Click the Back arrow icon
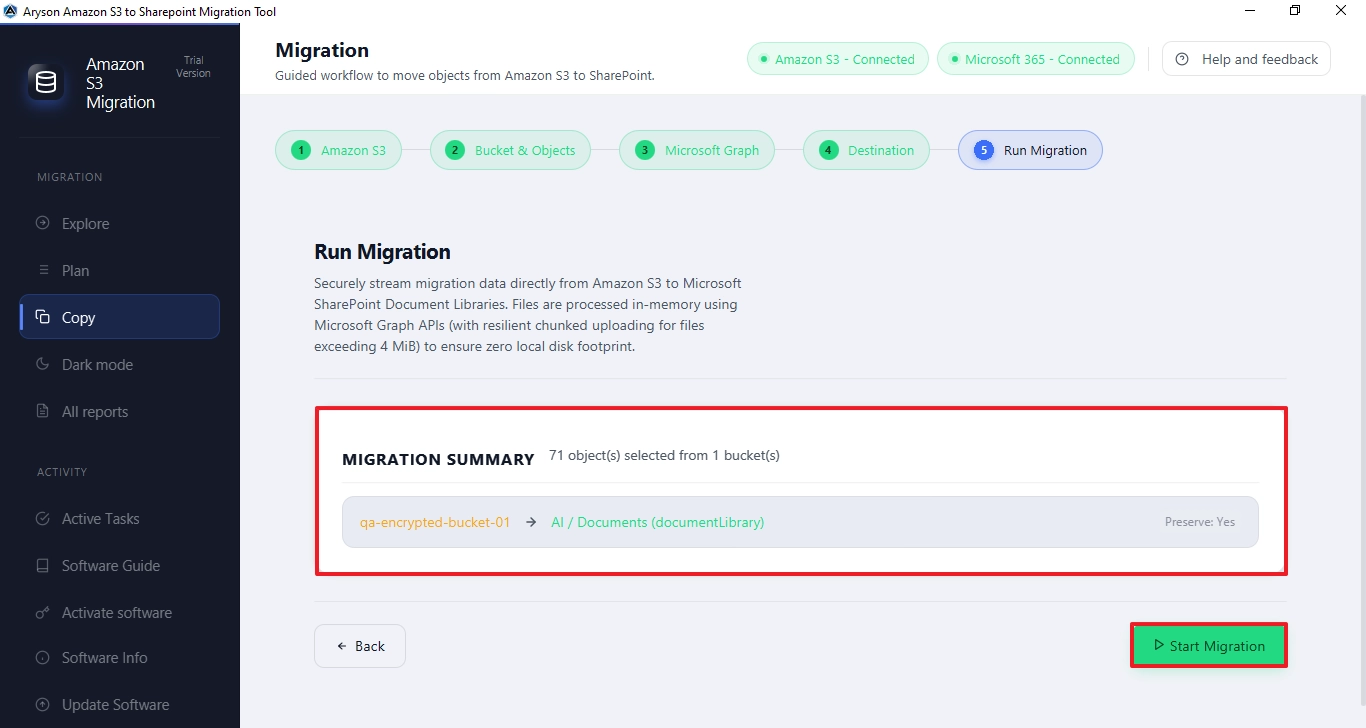 tap(342, 646)
